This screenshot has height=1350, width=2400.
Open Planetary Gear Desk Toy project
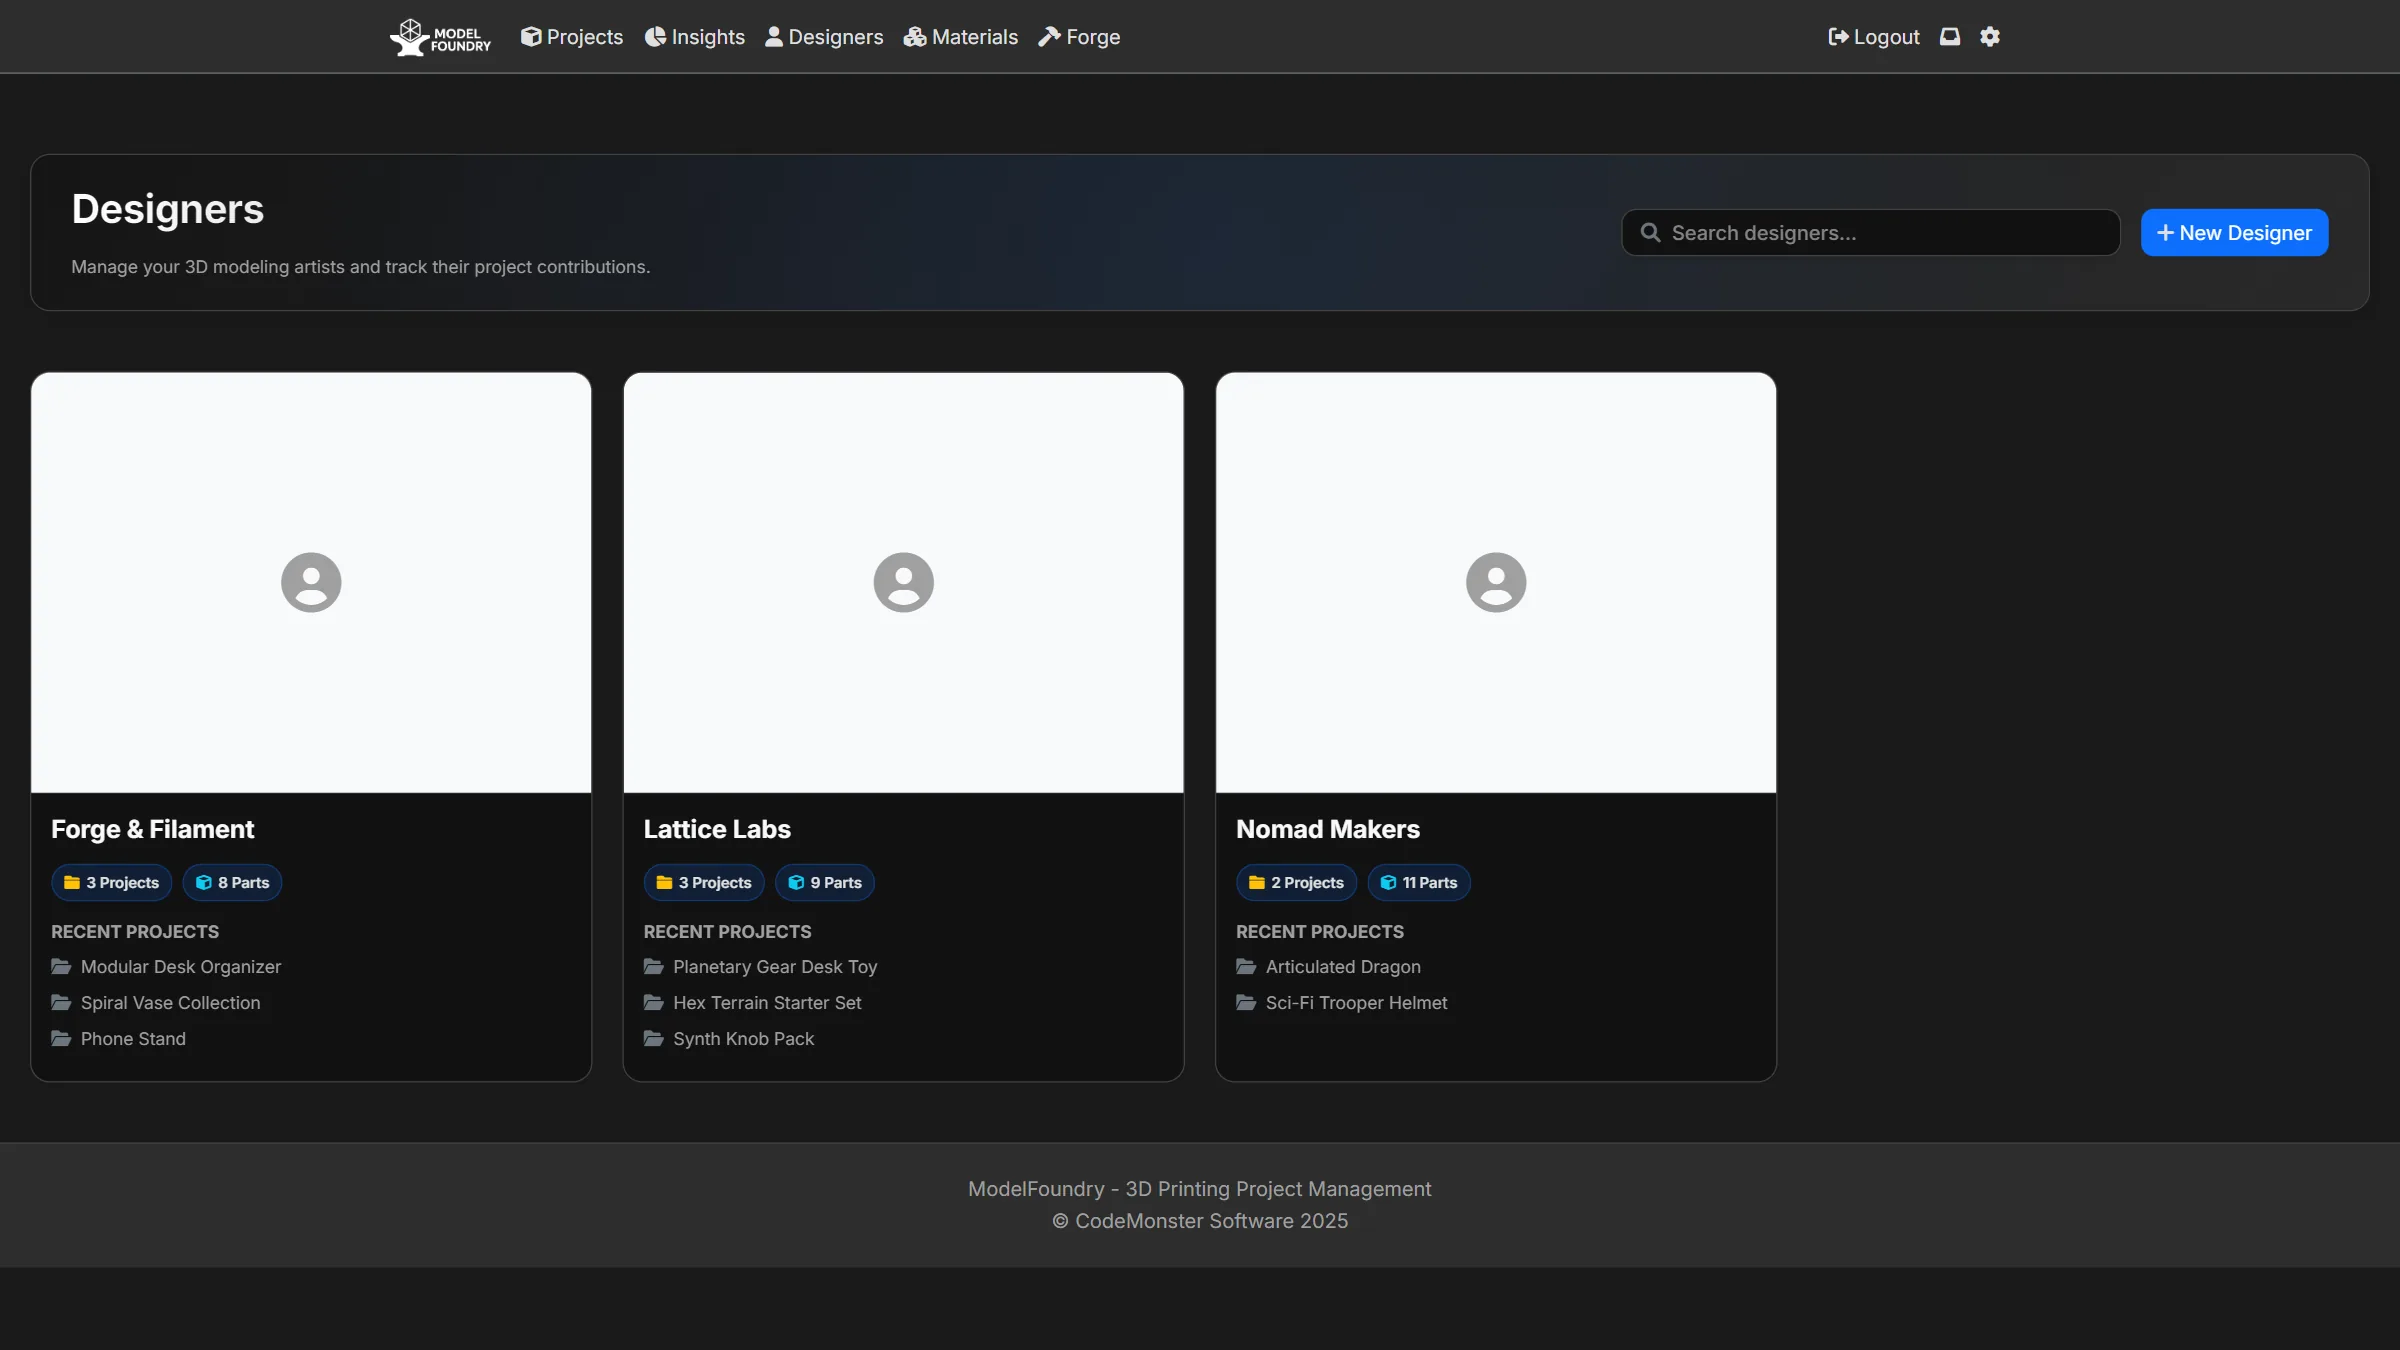click(x=775, y=967)
